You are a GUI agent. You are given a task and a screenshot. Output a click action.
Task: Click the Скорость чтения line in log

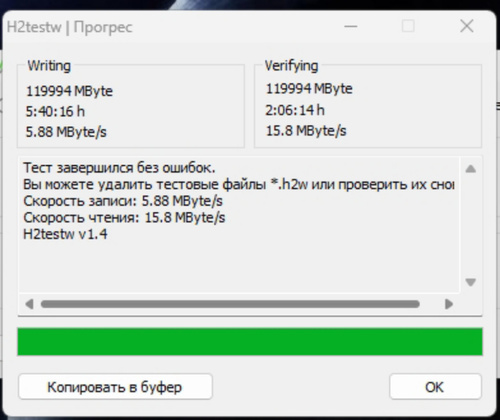tap(124, 218)
